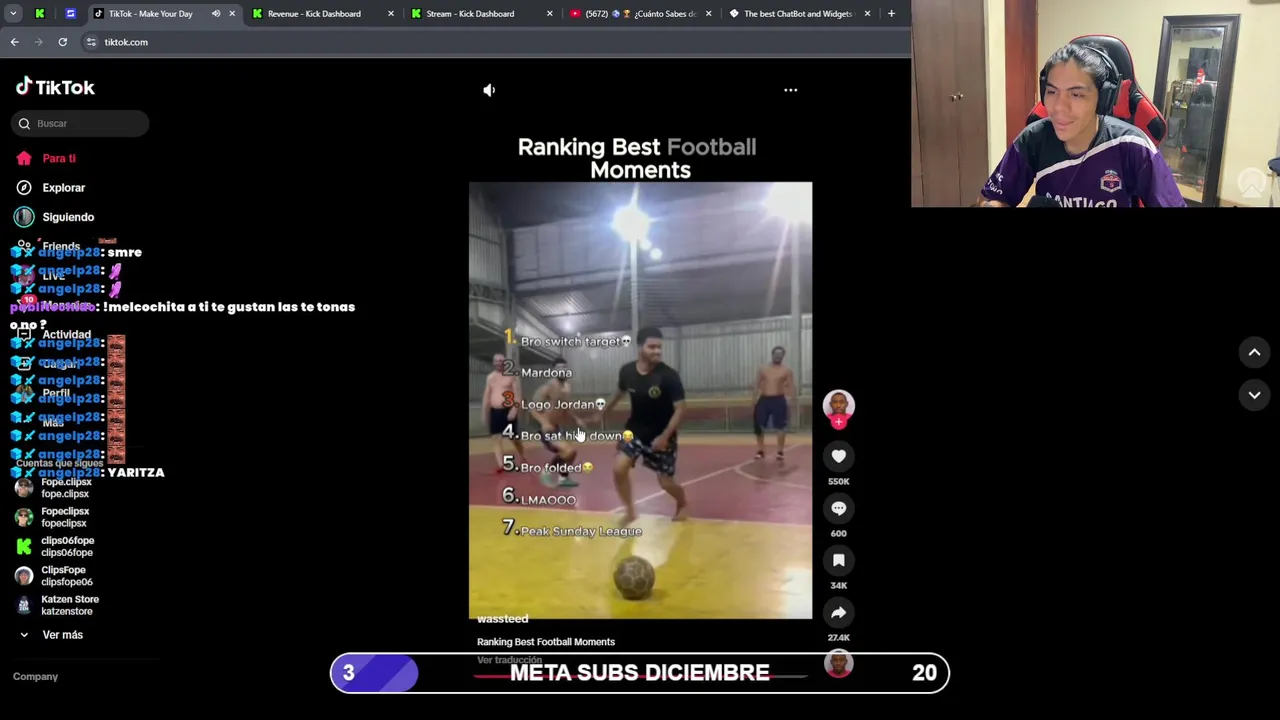
Task: Click the Buscar search field
Action: (x=81, y=123)
